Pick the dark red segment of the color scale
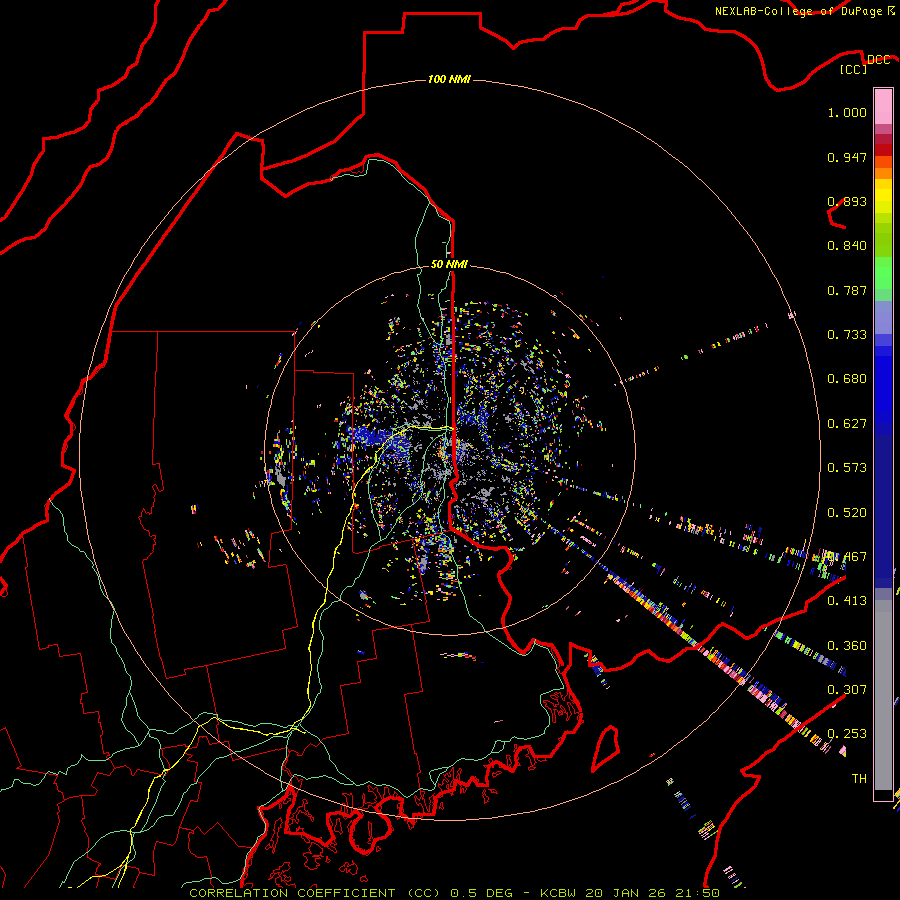This screenshot has height=900, width=900. pos(883,149)
